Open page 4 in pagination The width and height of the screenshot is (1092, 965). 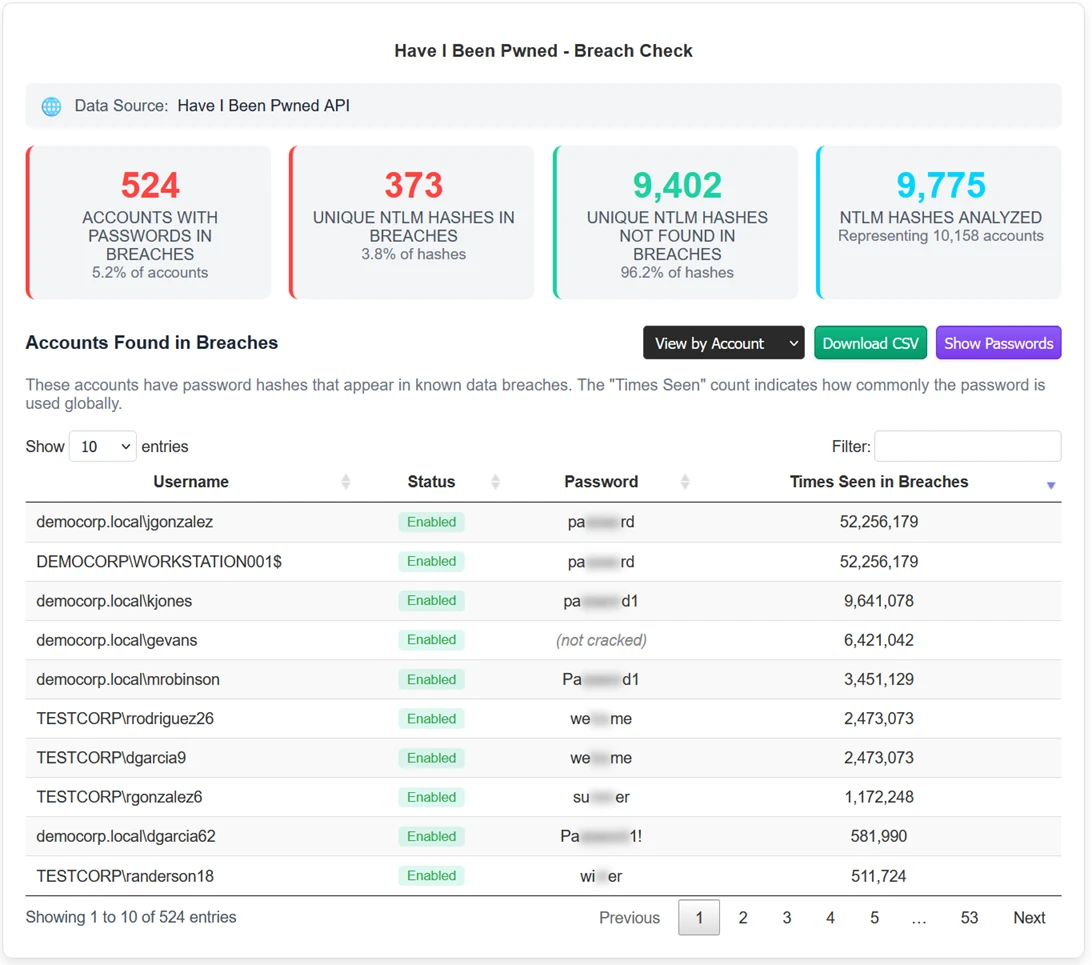pyautogui.click(x=830, y=918)
